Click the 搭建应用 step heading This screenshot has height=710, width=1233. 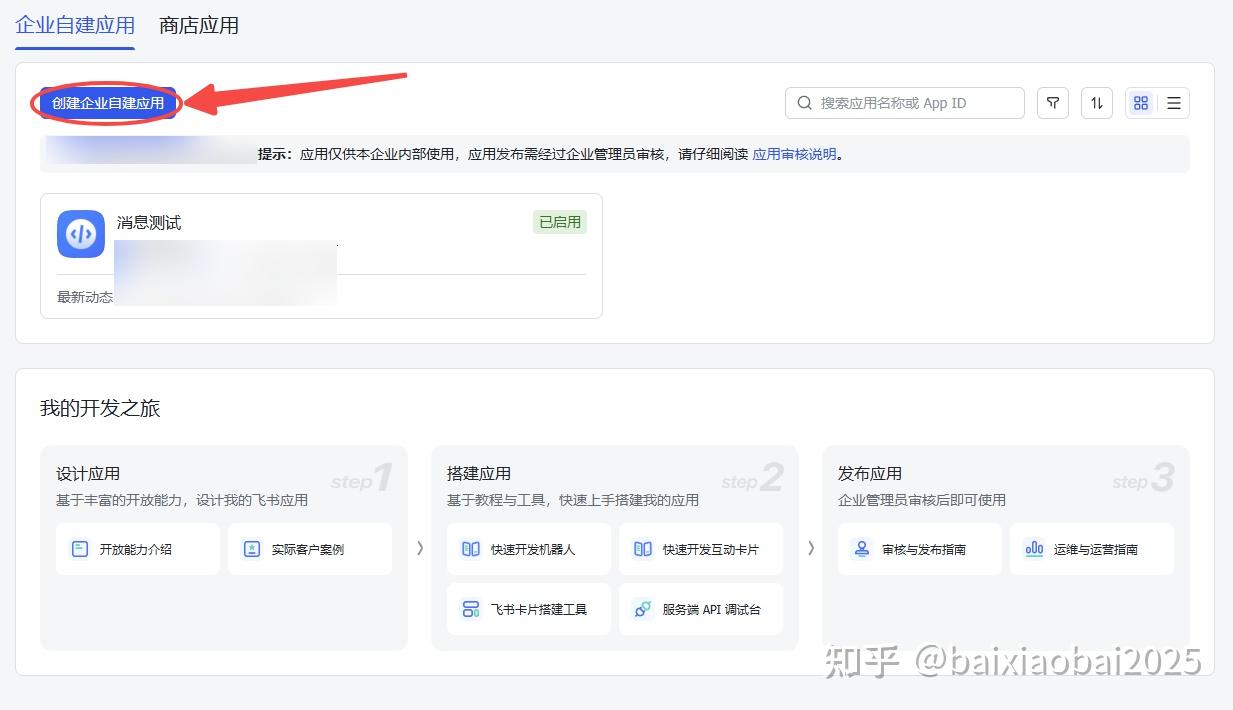tap(479, 474)
